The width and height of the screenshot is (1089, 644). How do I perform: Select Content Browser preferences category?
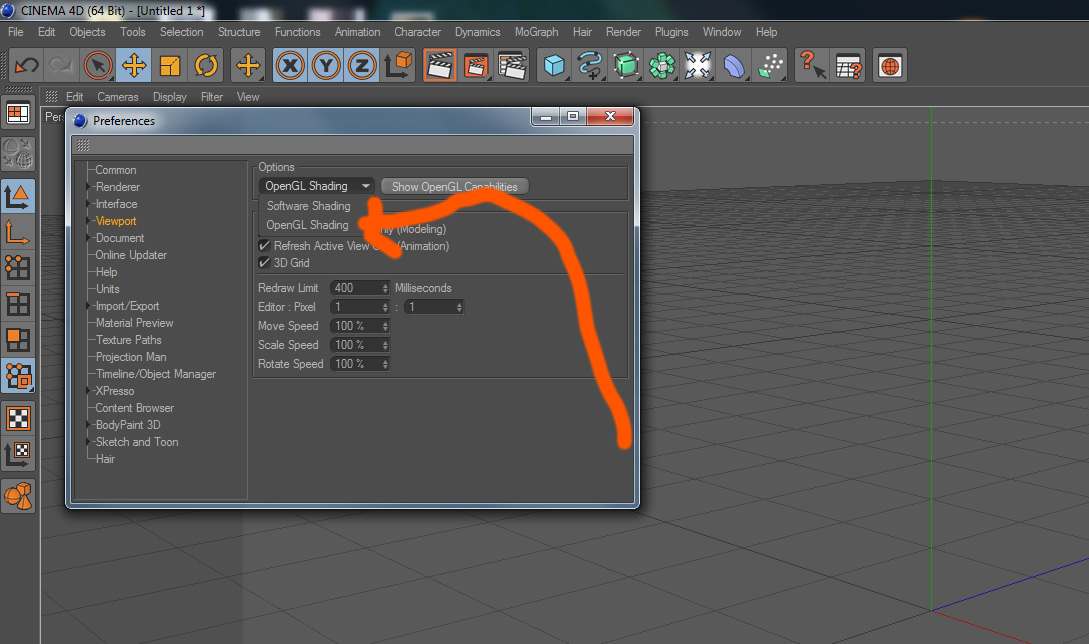pyautogui.click(x=135, y=408)
